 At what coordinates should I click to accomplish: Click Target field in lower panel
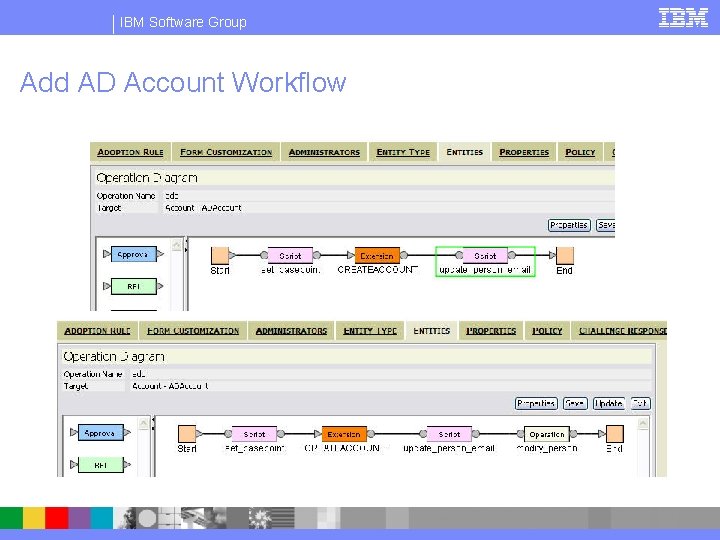[390, 386]
